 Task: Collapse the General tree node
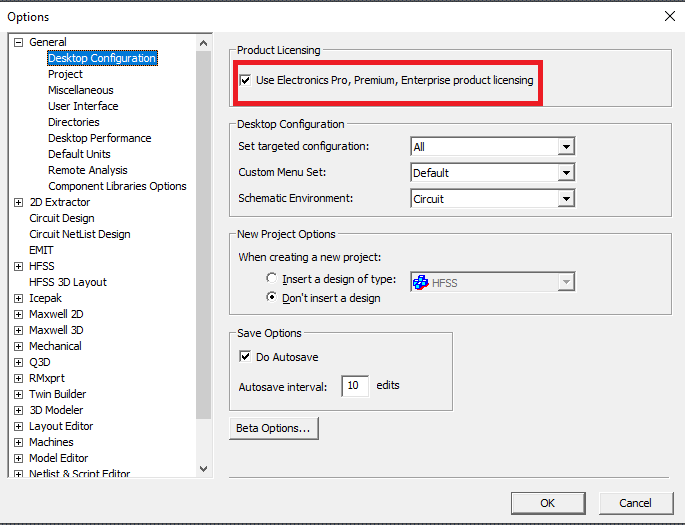tap(18, 42)
